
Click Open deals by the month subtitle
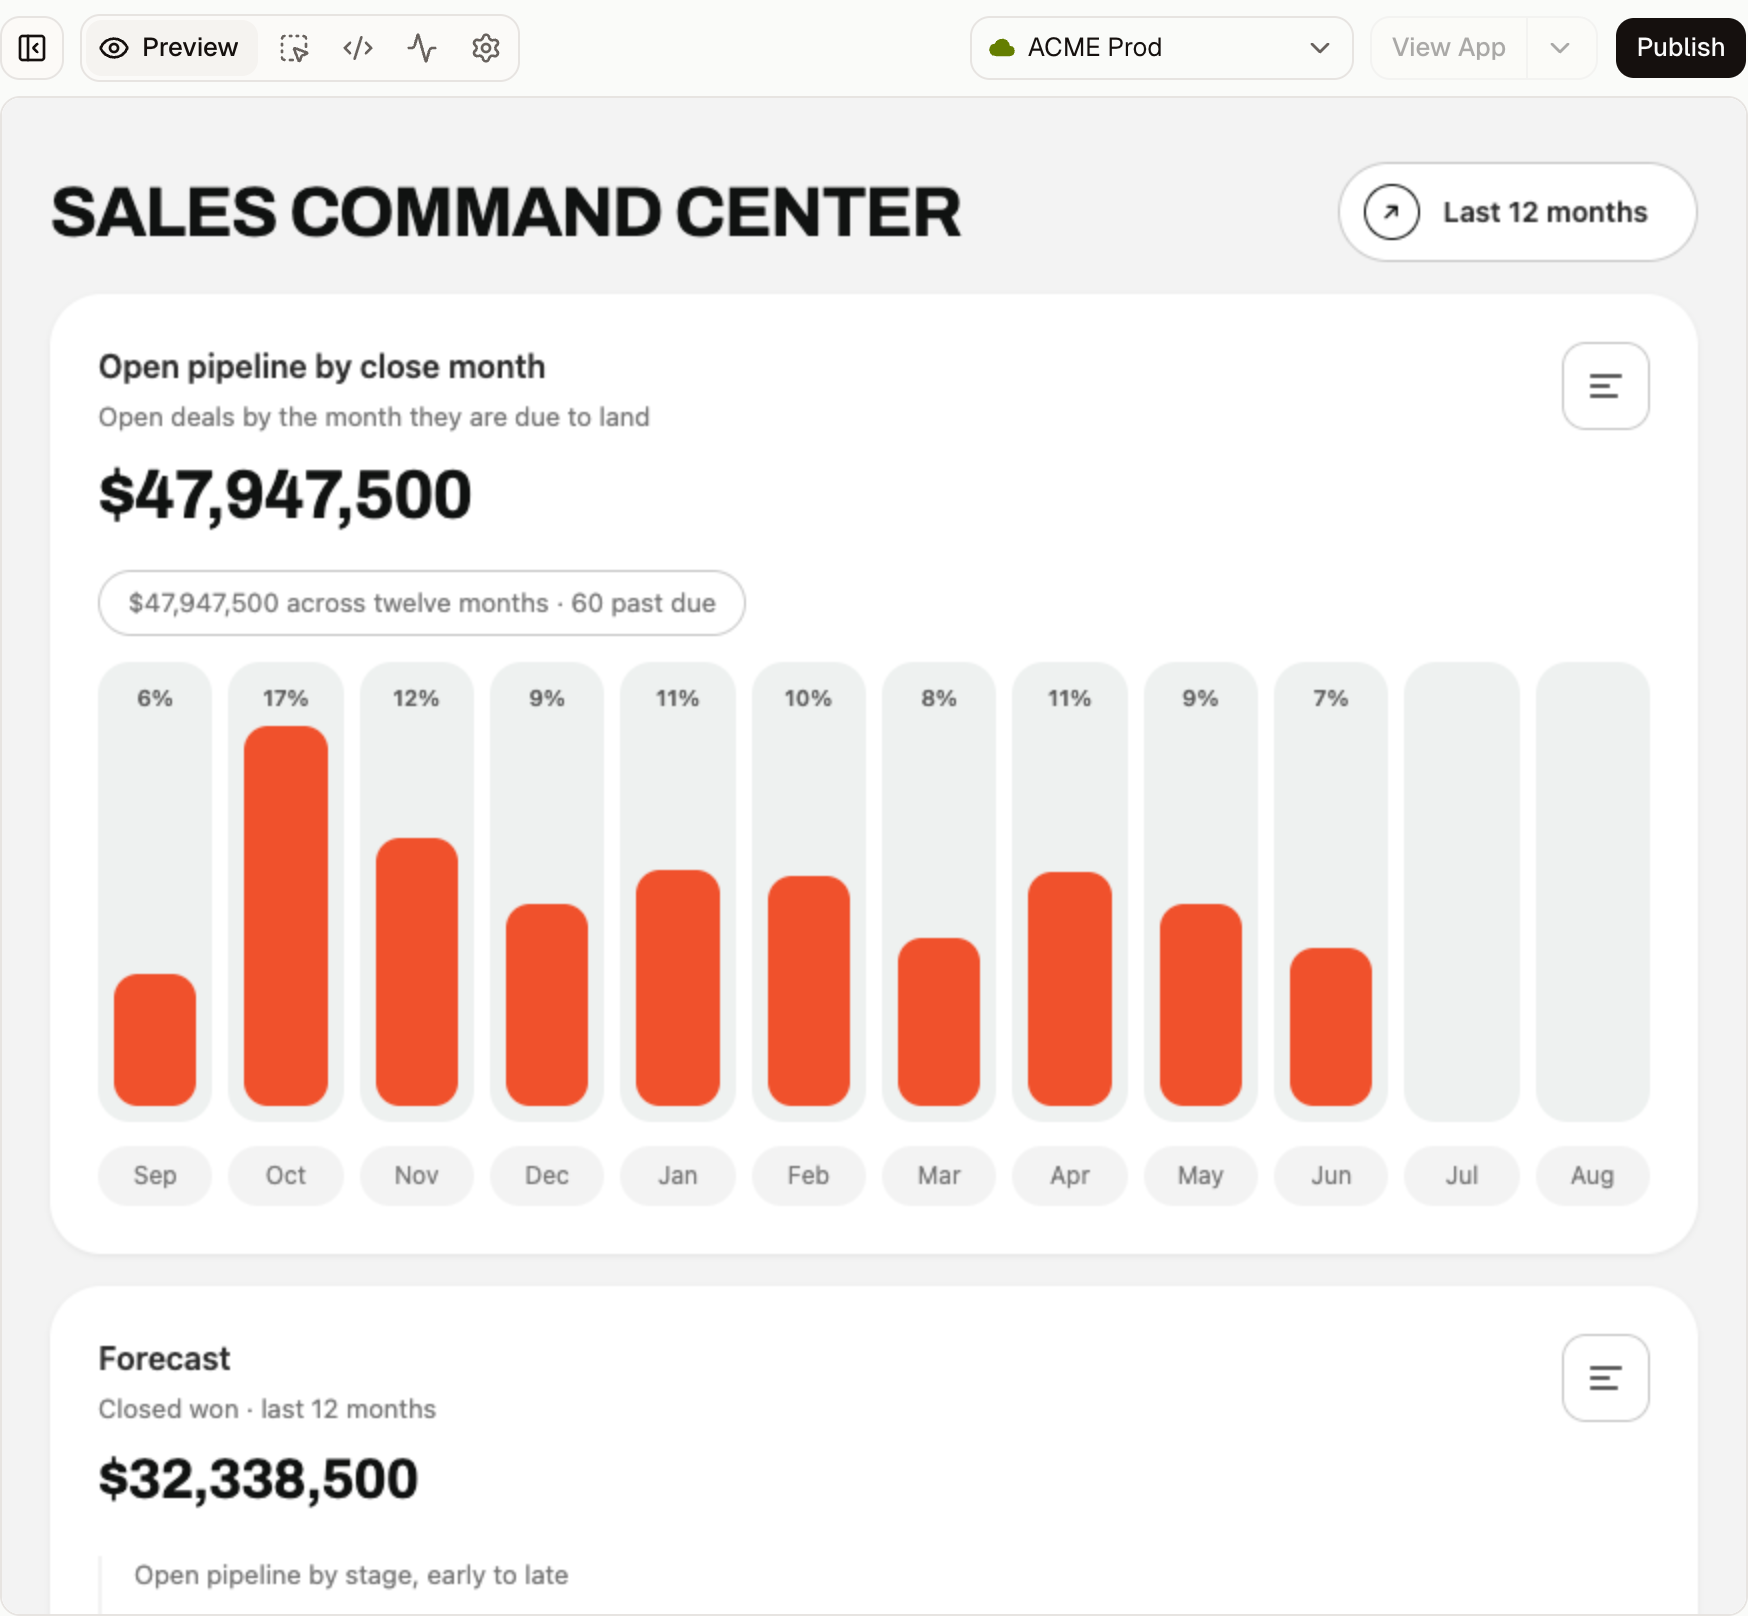pyautogui.click(x=374, y=417)
